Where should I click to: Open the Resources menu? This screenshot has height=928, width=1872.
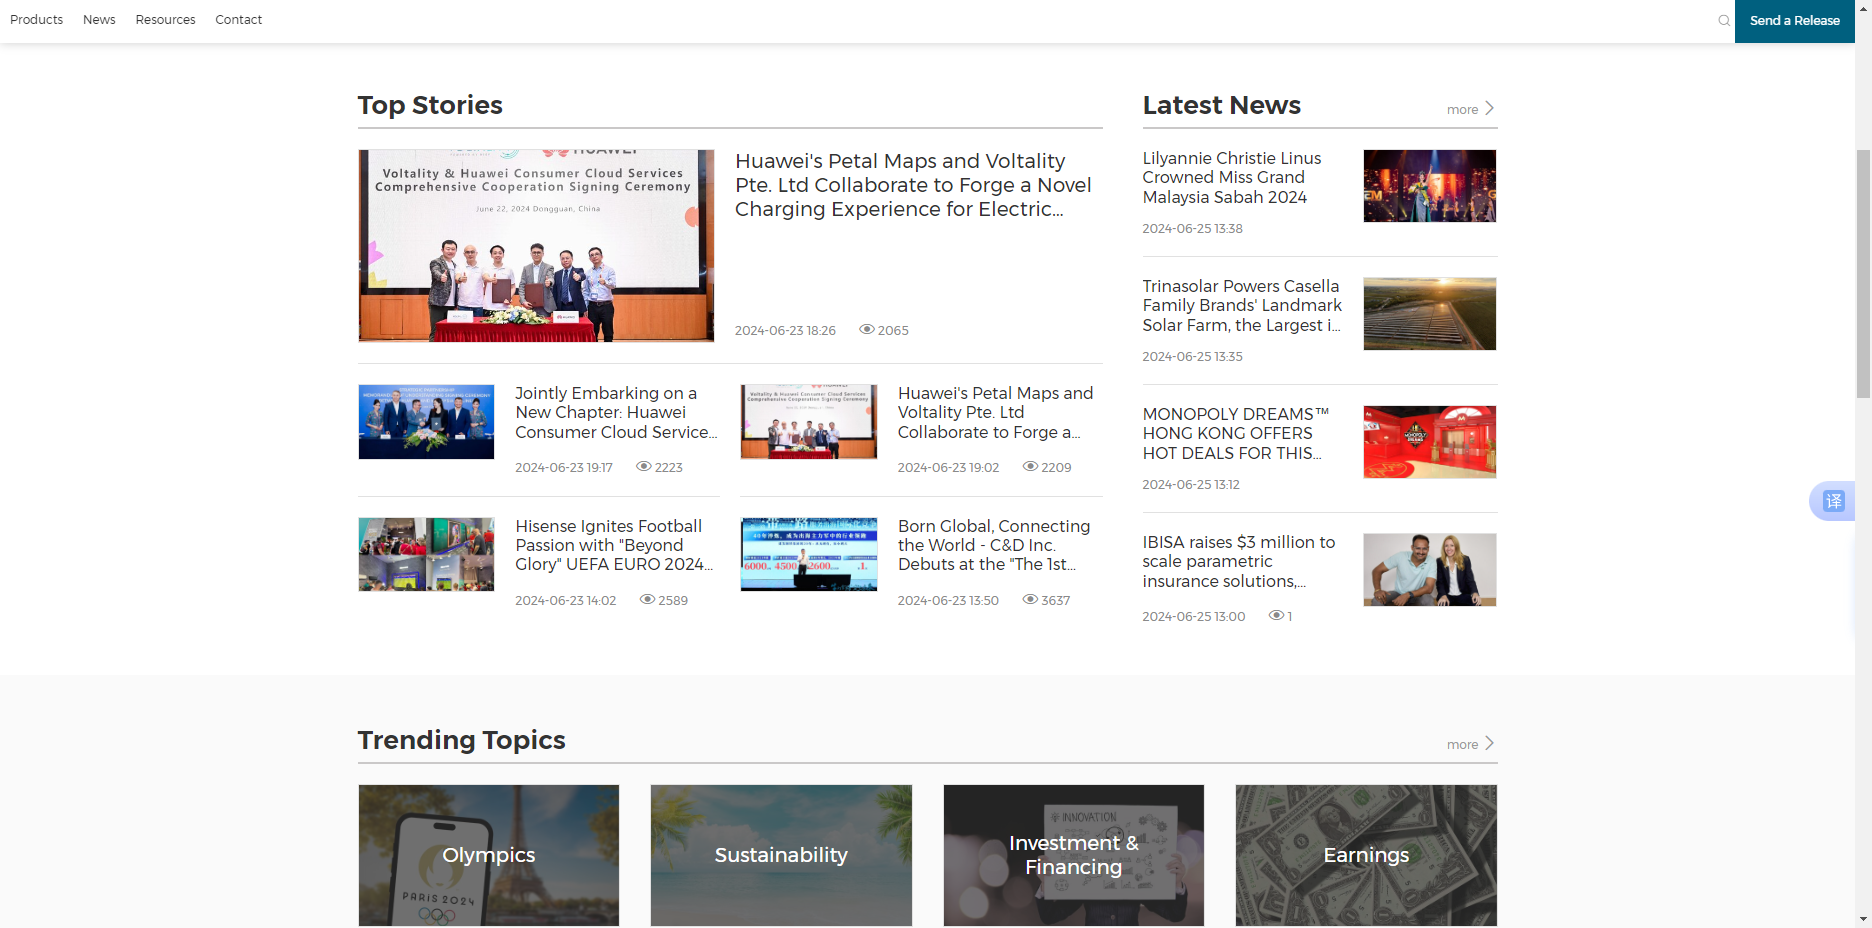[165, 20]
